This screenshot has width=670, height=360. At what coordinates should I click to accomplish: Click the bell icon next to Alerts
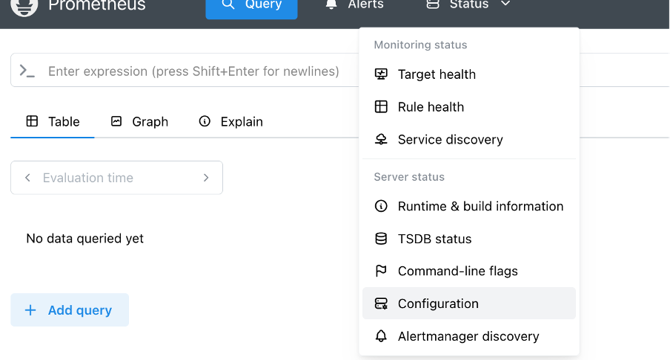(x=331, y=4)
